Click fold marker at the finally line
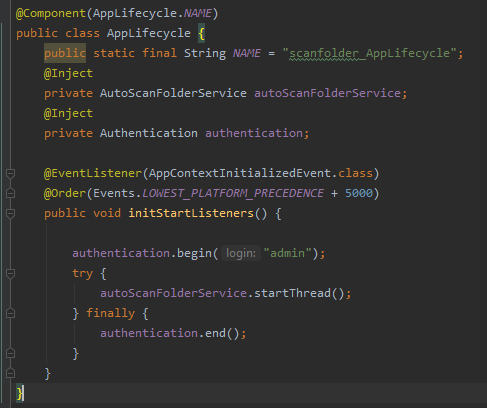Image resolution: width=487 pixels, height=408 pixels. pos(10,313)
